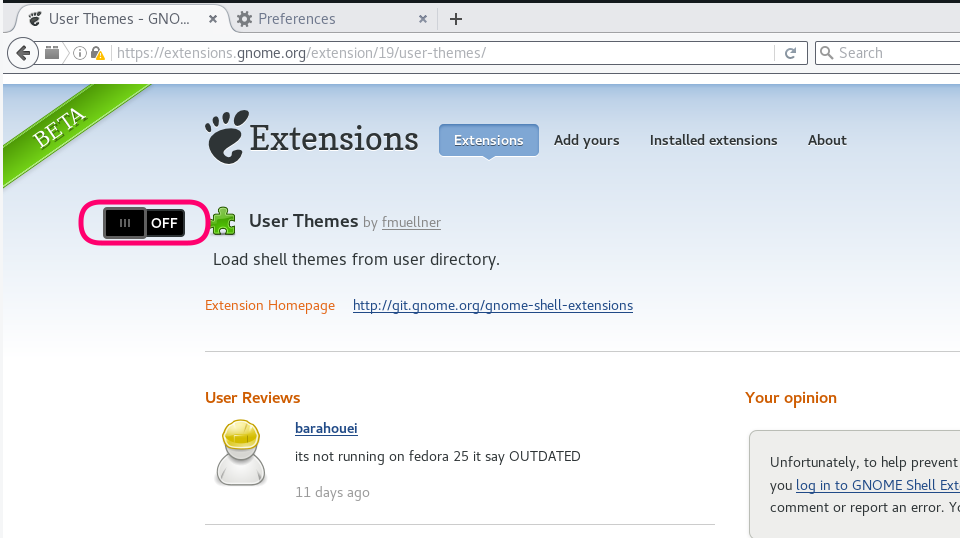Toggle the User Themes extension switch

tap(144, 223)
